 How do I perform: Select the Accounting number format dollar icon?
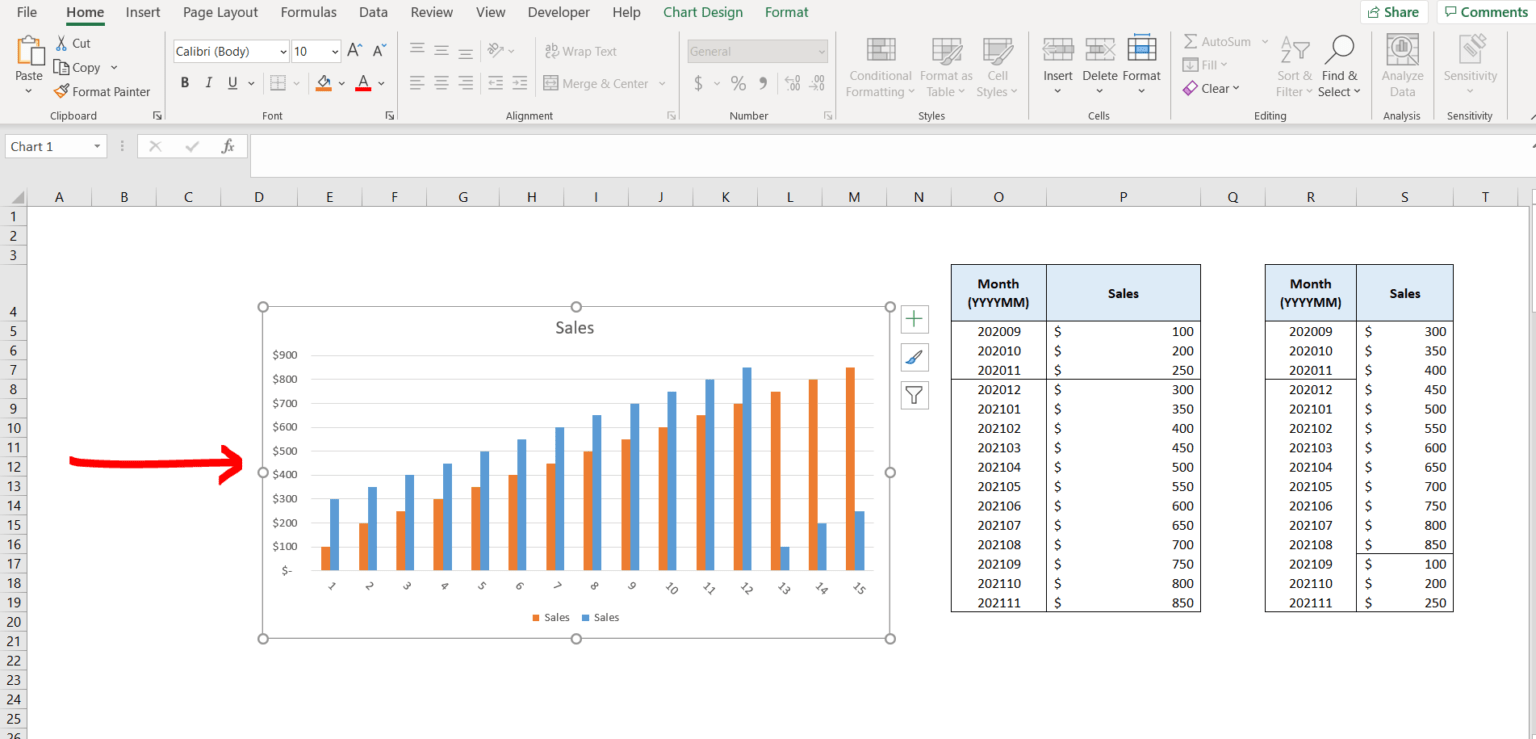click(698, 83)
